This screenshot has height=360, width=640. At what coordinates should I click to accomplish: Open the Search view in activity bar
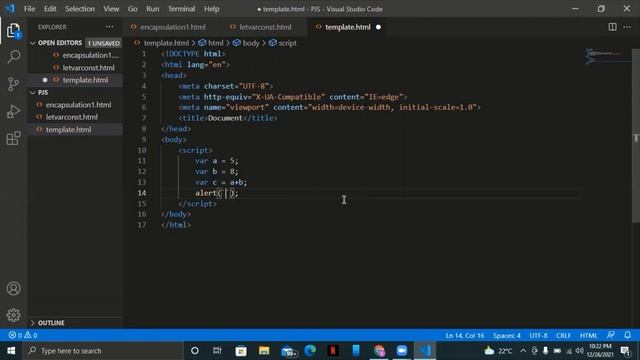13,57
